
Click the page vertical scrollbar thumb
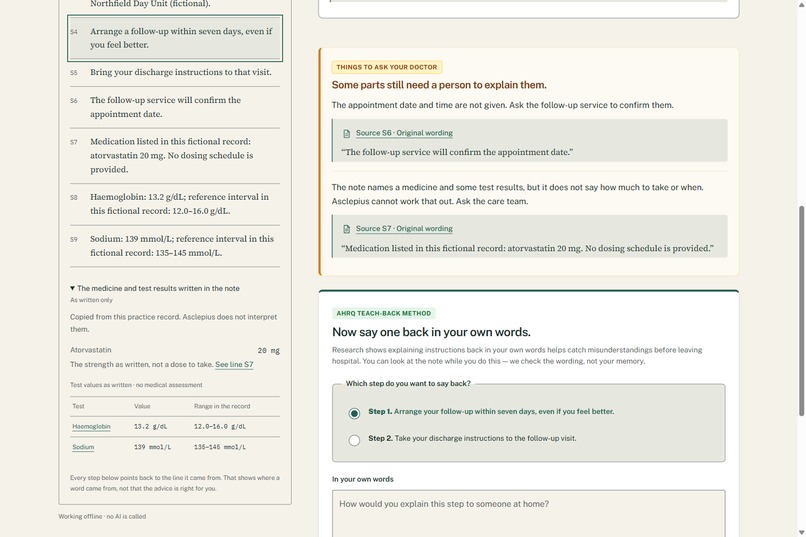coord(801,311)
